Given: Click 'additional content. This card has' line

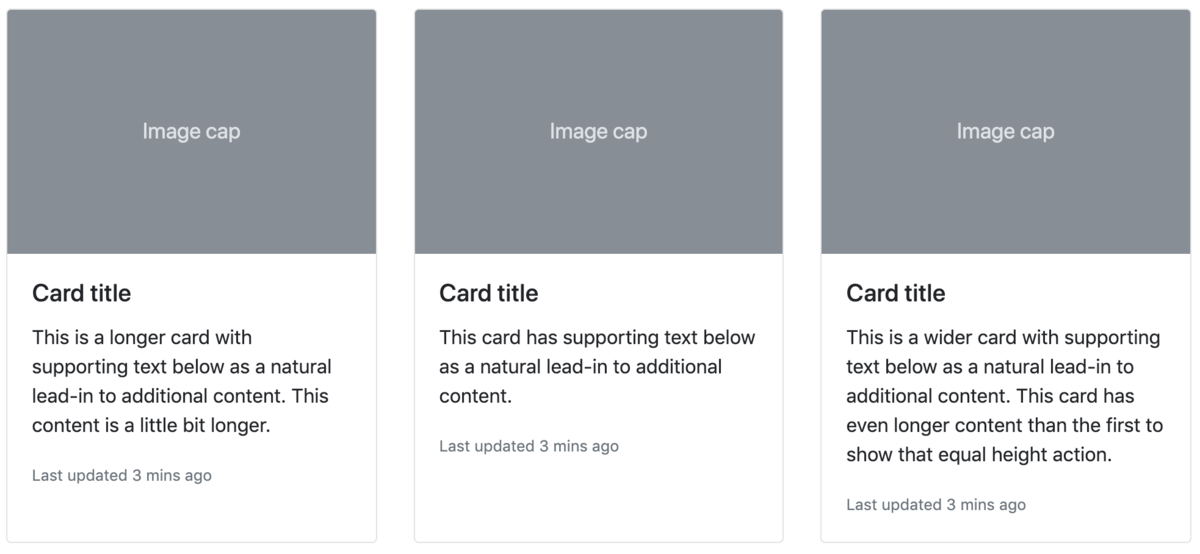Looking at the screenshot, I should pyautogui.click(x=990, y=396).
